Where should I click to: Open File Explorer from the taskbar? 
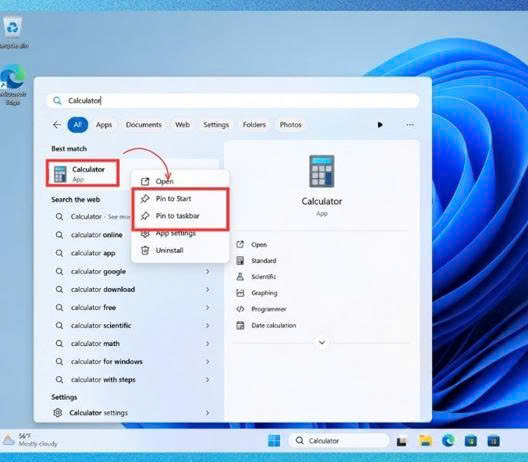coord(425,440)
